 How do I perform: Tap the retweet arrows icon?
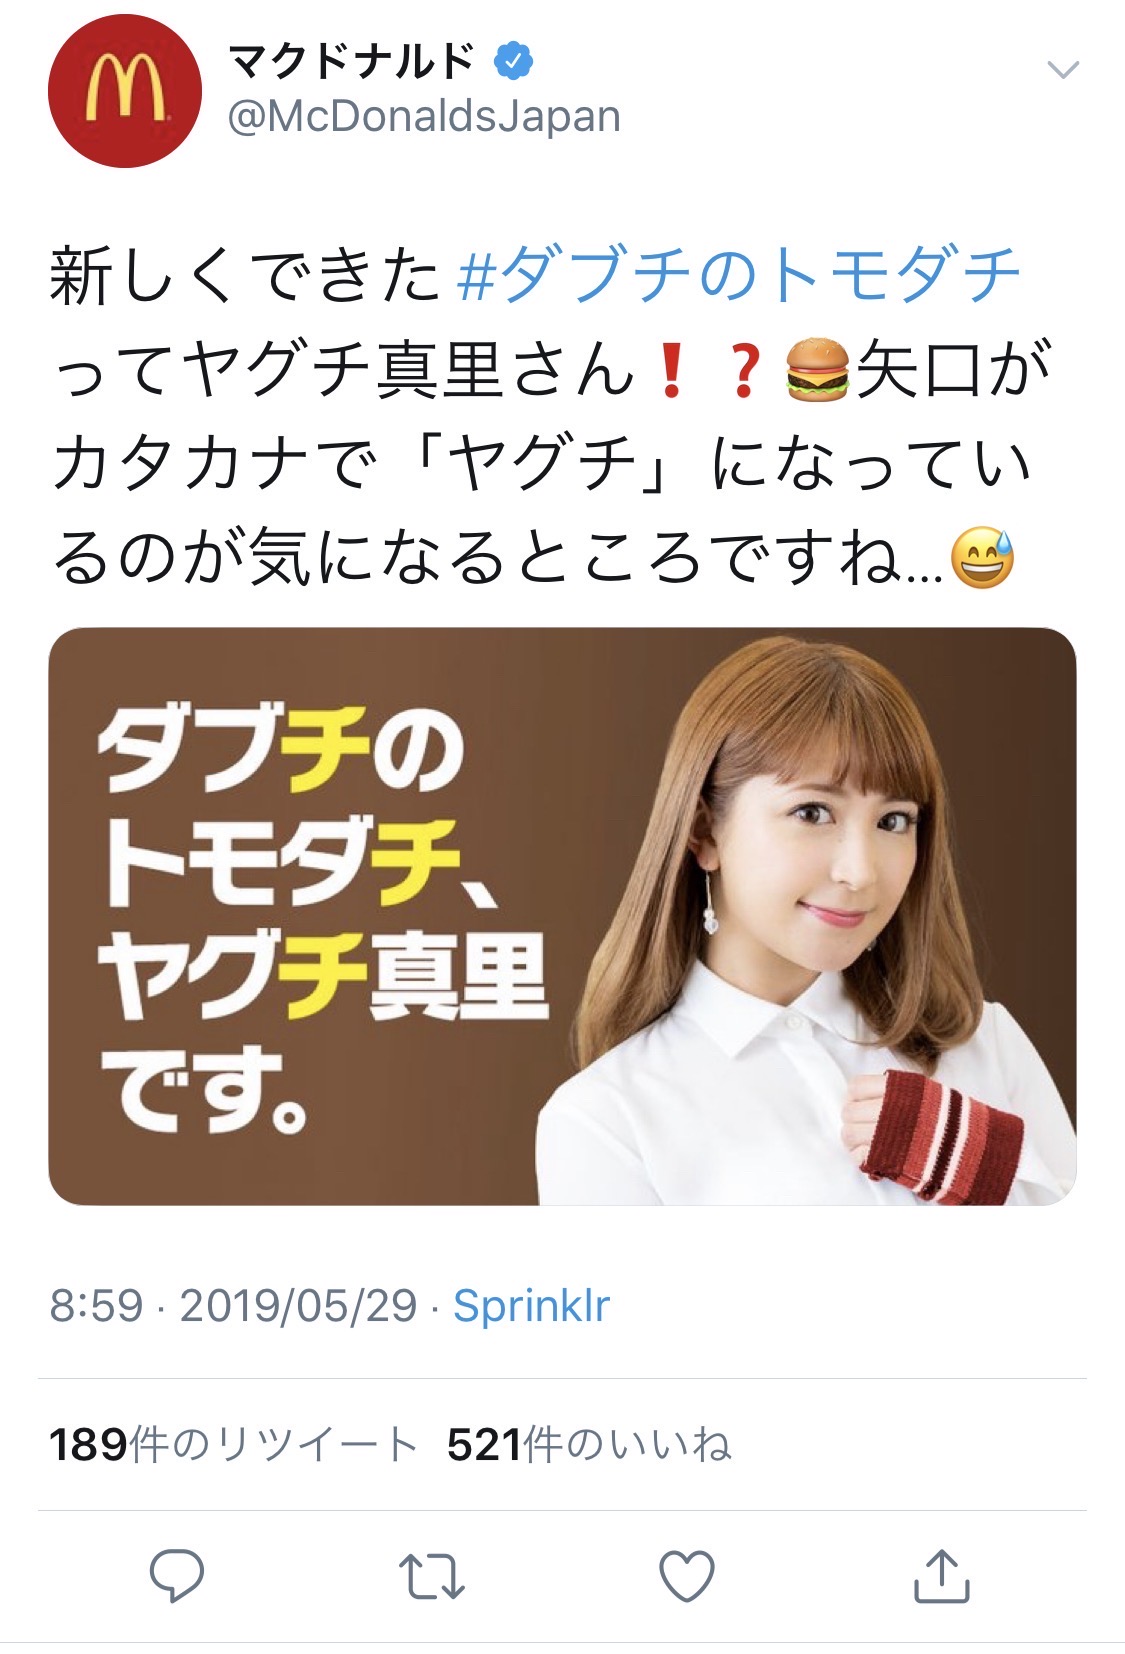coord(431,1576)
